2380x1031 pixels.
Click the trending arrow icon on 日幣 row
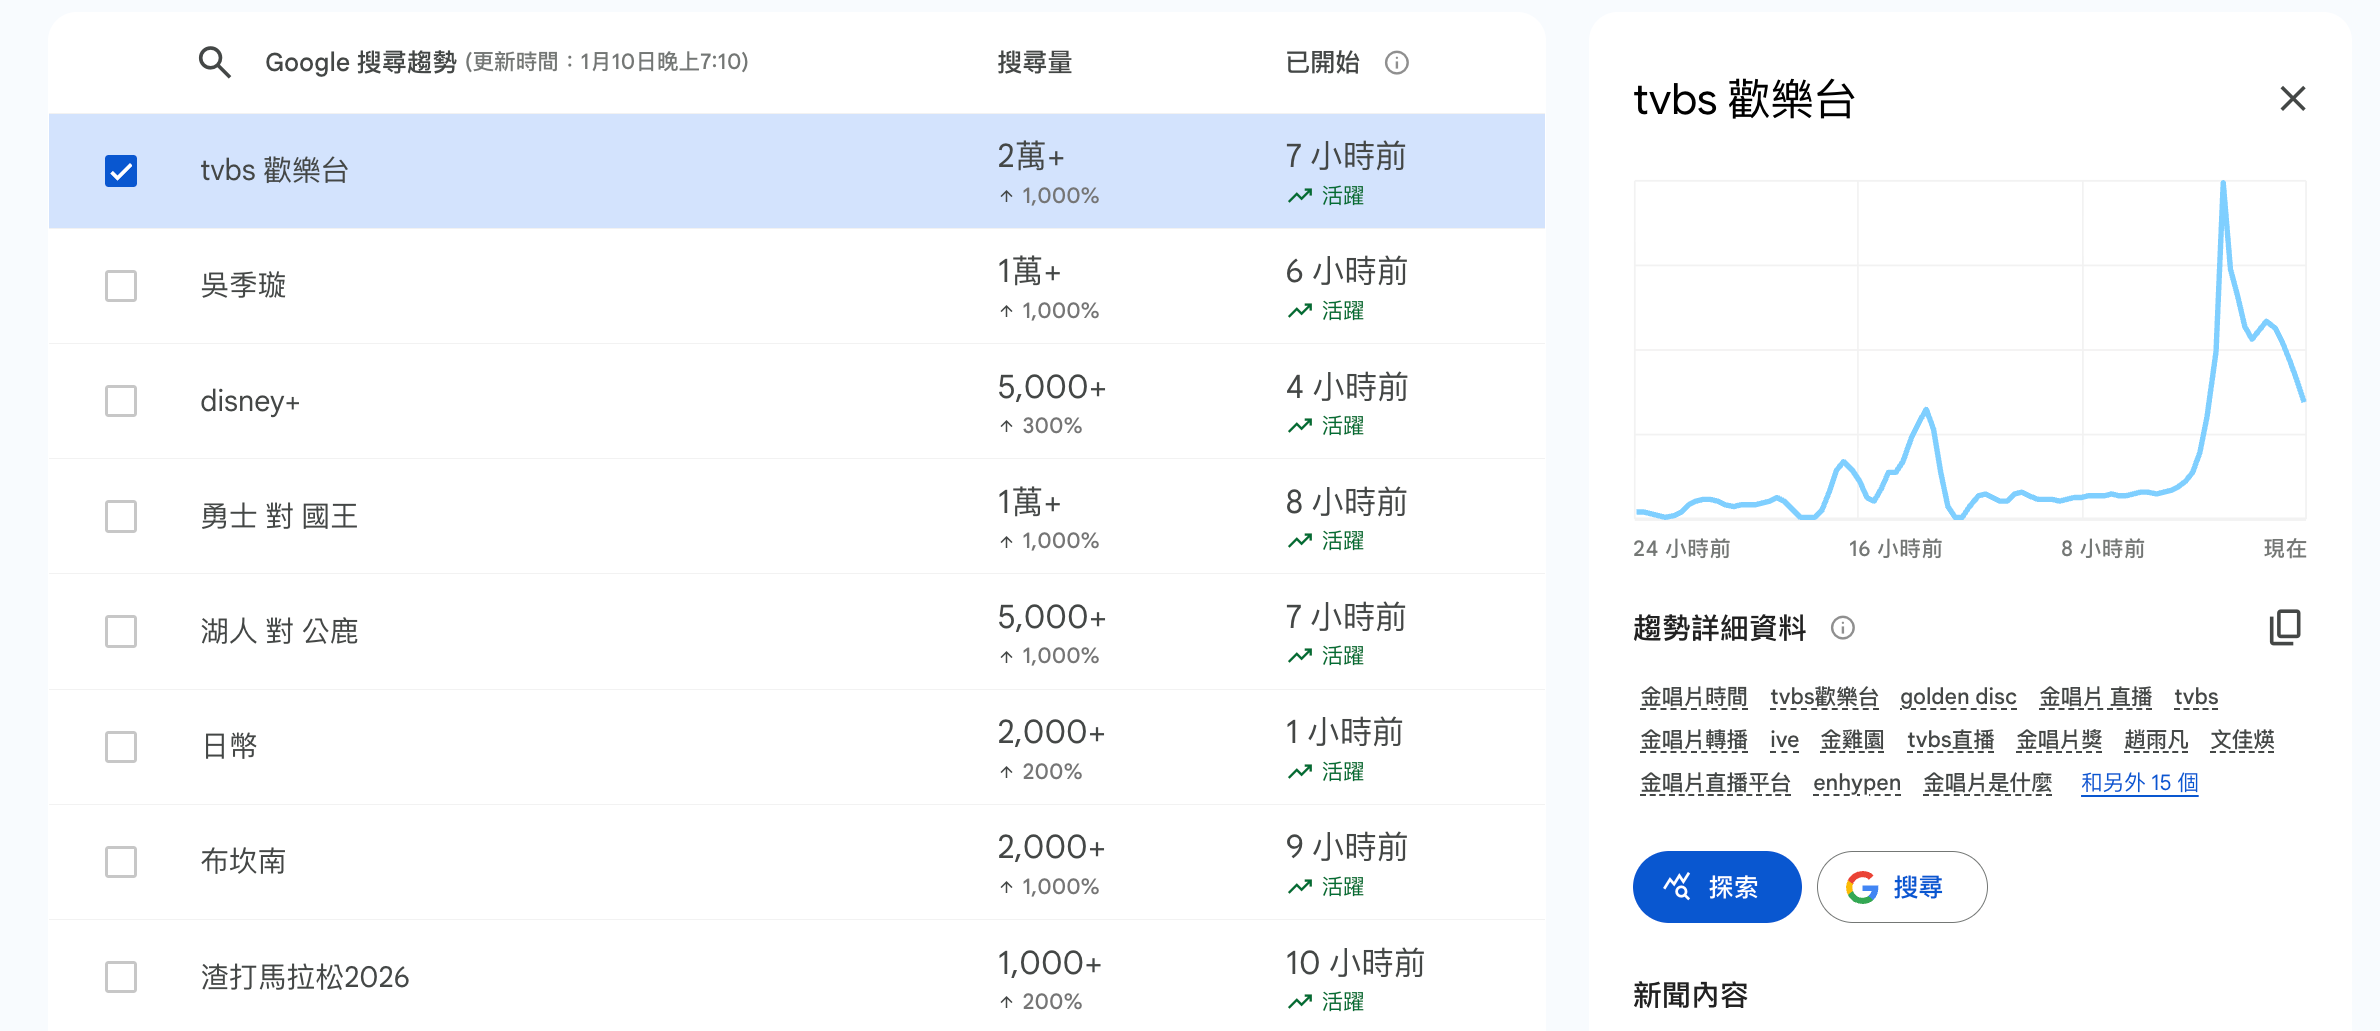(1300, 771)
